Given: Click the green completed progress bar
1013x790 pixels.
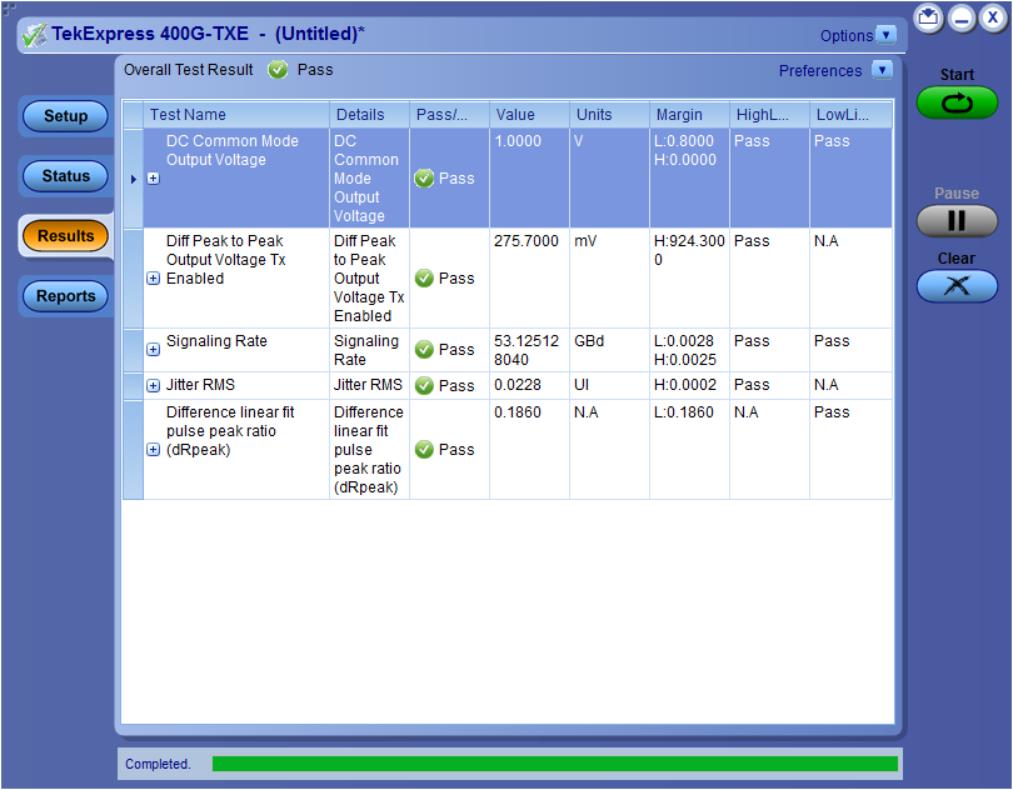Looking at the screenshot, I should [x=555, y=765].
